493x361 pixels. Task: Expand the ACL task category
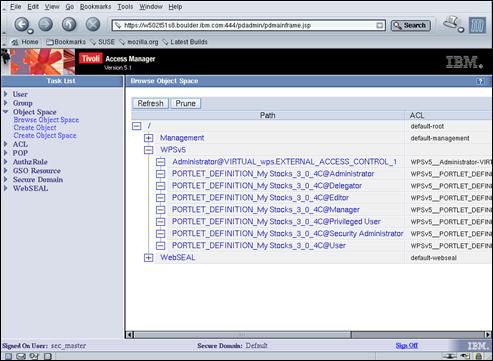(x=6, y=144)
